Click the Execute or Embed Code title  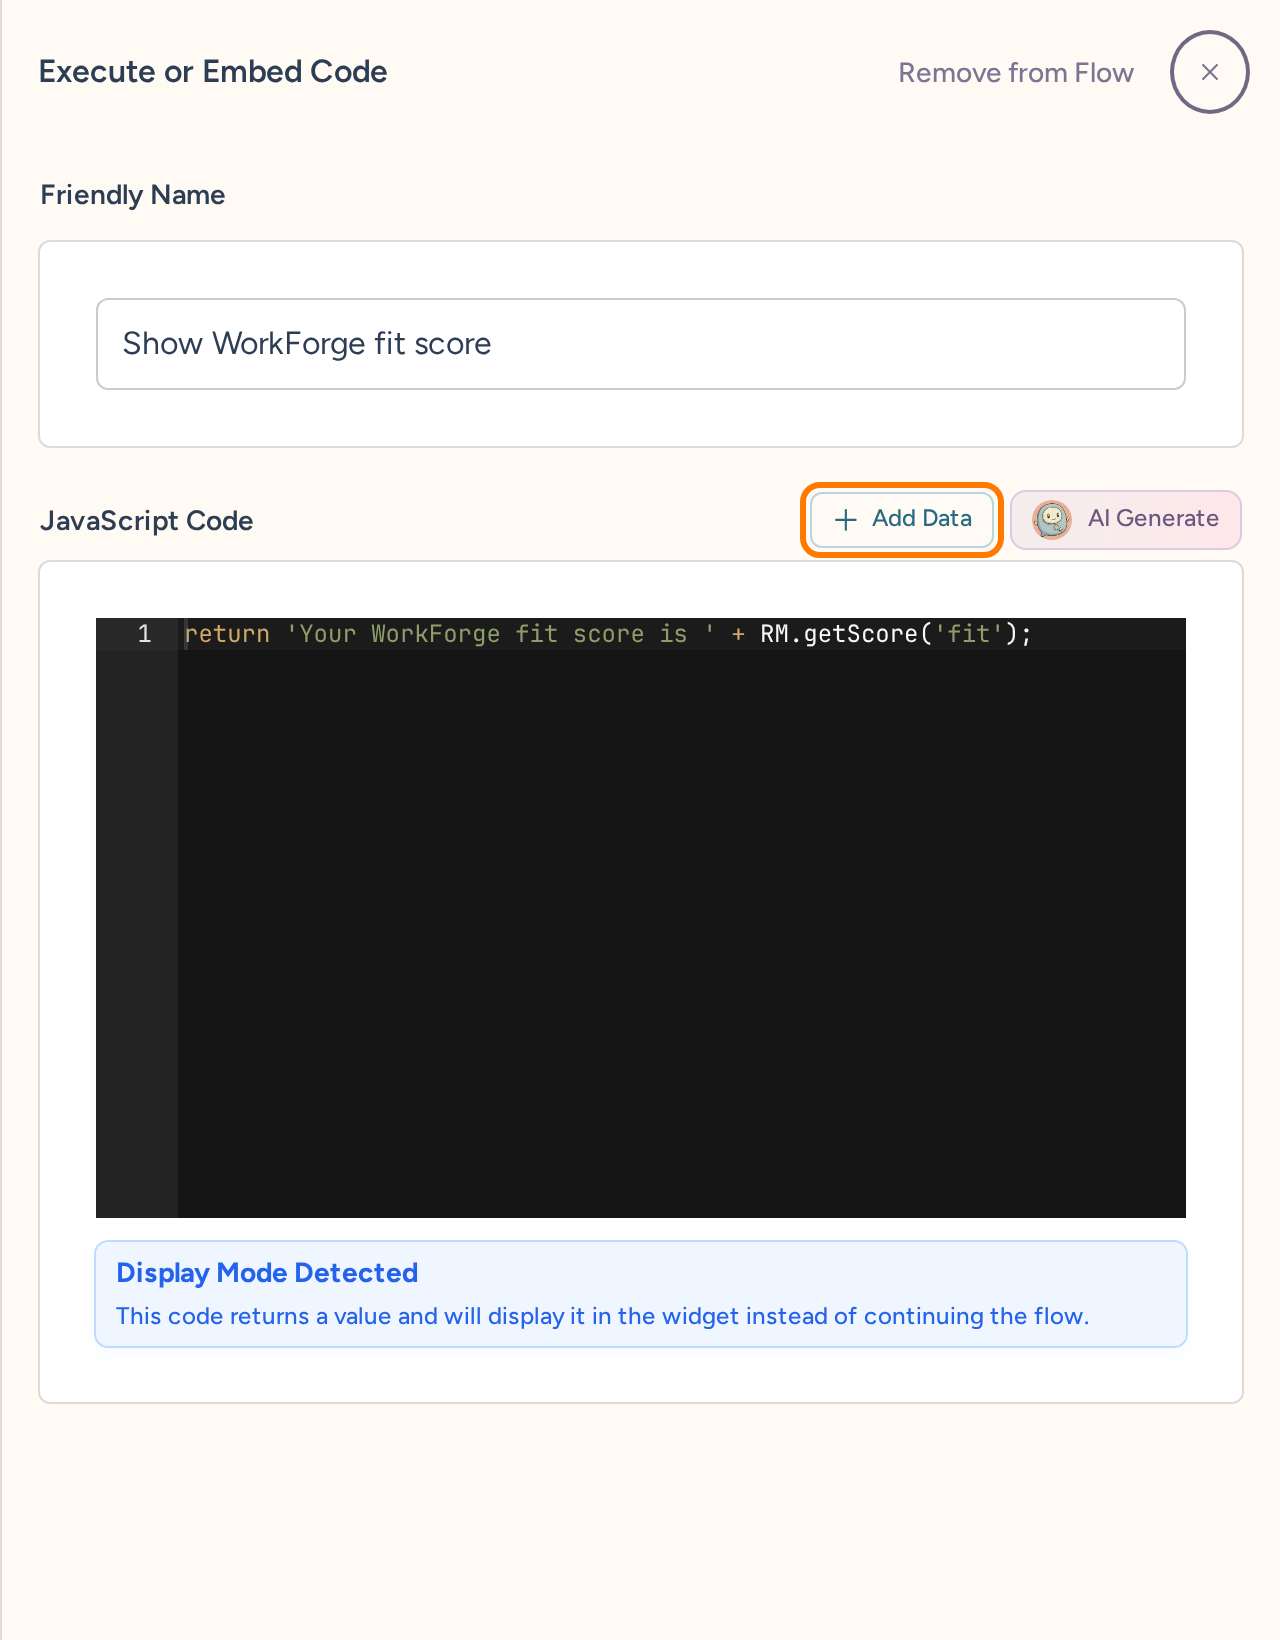213,72
